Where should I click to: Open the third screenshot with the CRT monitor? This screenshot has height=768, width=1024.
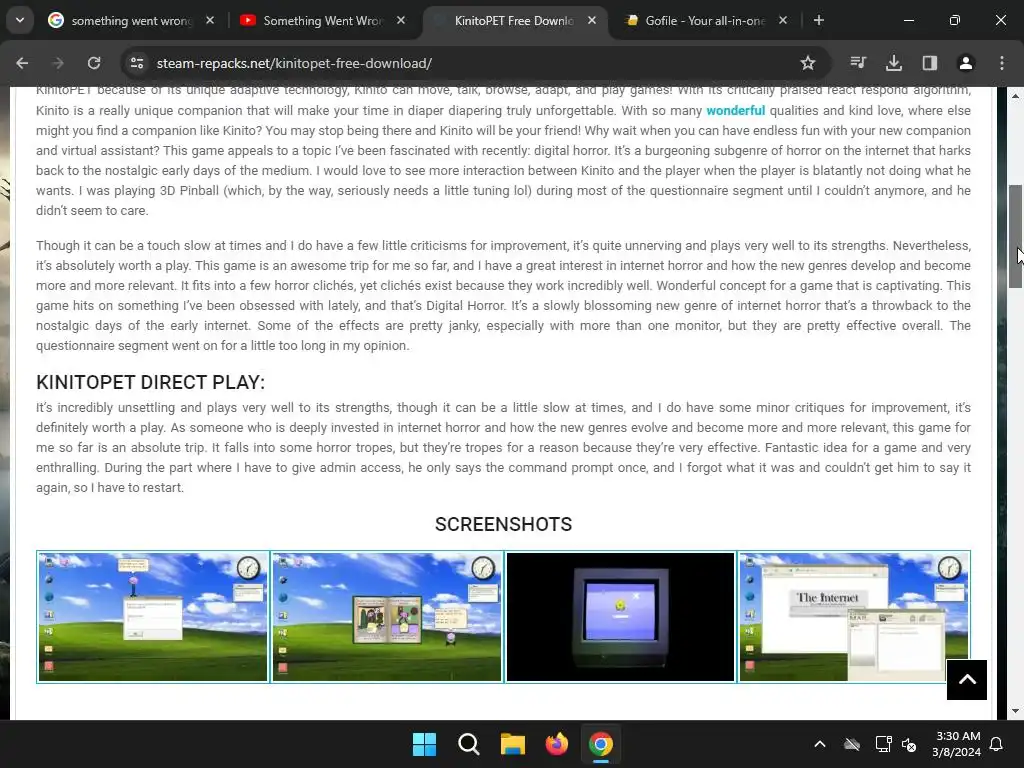620,616
